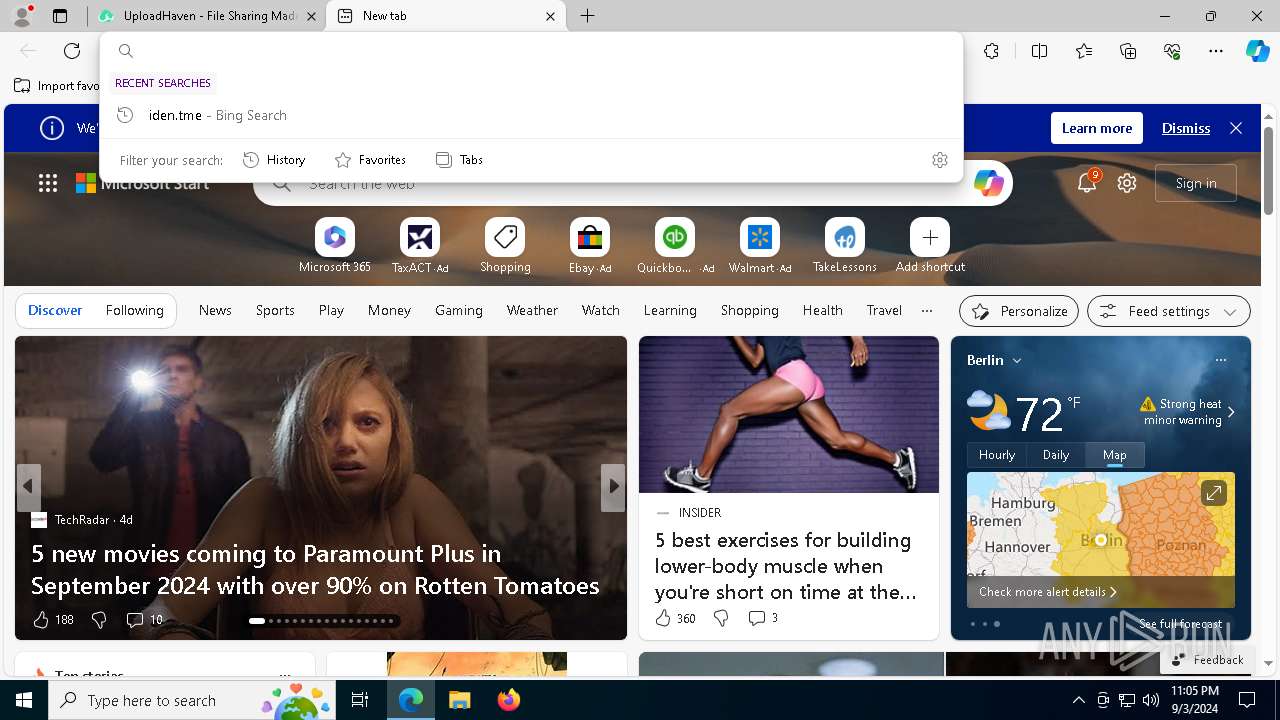Refresh the page with the reload icon
This screenshot has height=720, width=1280.
click(x=72, y=51)
